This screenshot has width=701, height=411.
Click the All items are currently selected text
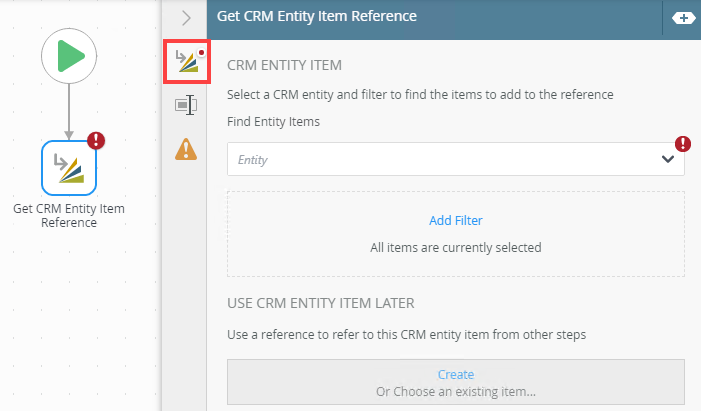tap(456, 247)
